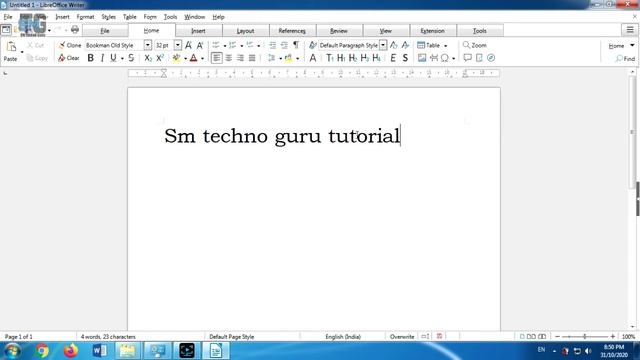Image resolution: width=640 pixels, height=360 pixels.
Task: Apply Emphasis character style
Action: point(393,58)
